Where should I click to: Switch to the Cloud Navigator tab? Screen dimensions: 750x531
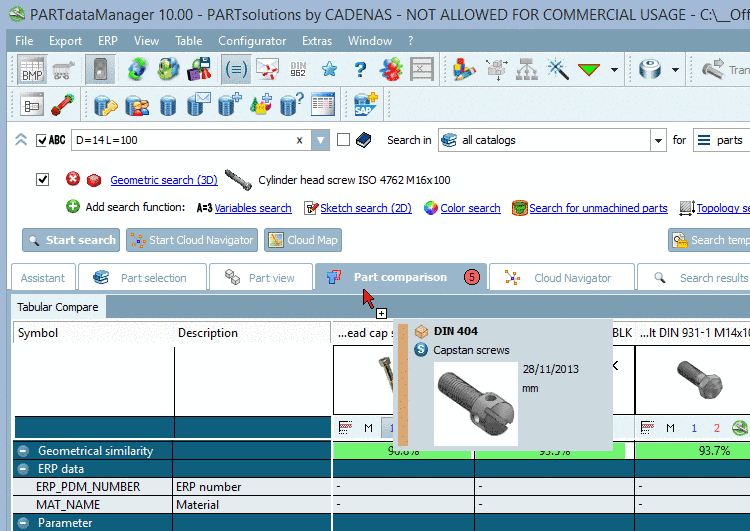tap(562, 277)
